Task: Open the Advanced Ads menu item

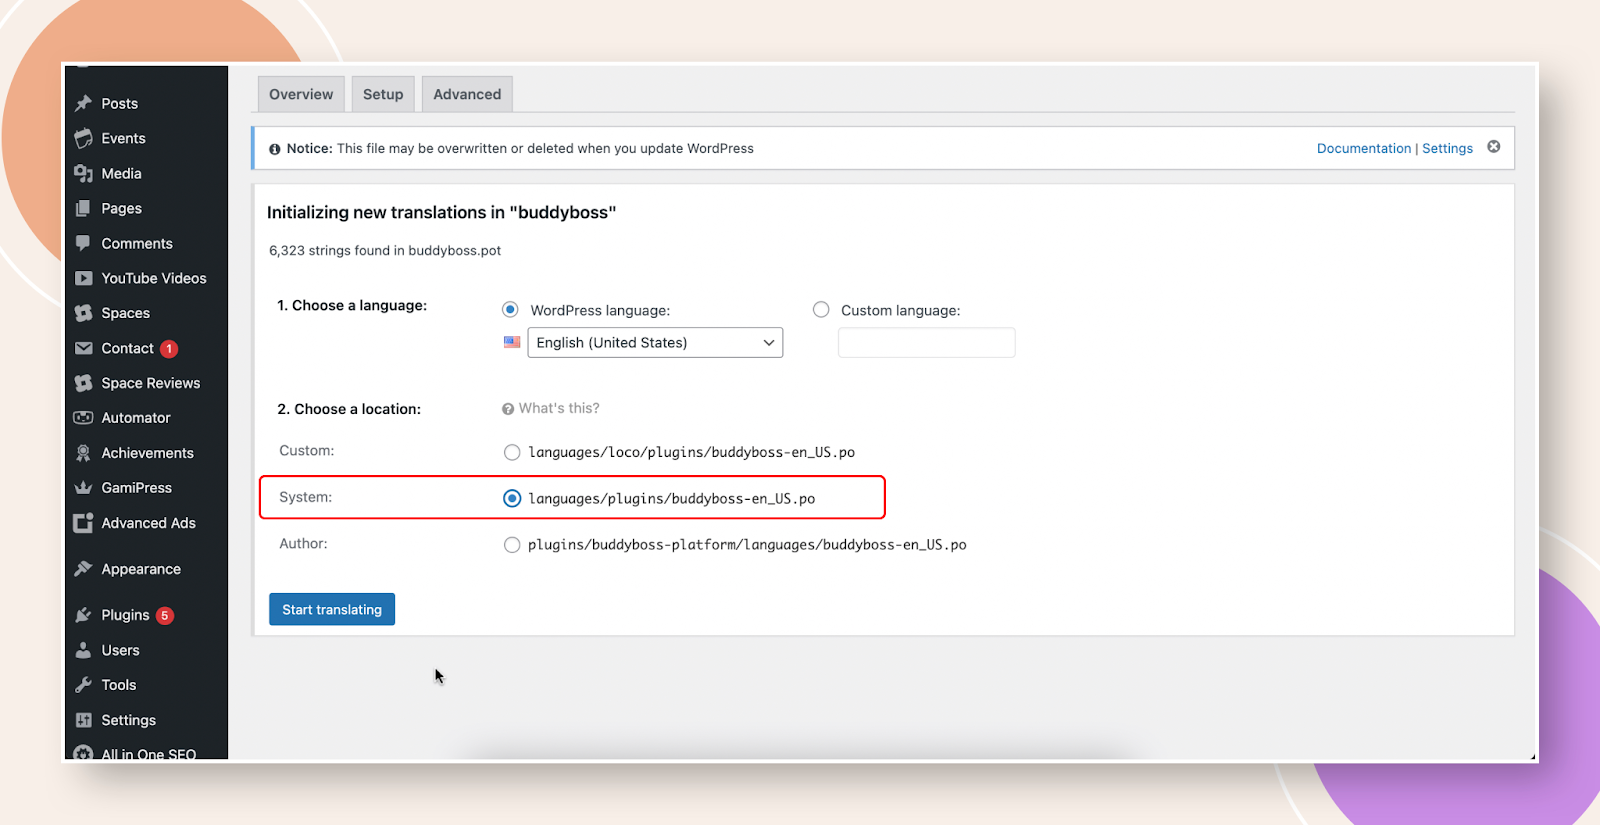Action: click(x=148, y=523)
